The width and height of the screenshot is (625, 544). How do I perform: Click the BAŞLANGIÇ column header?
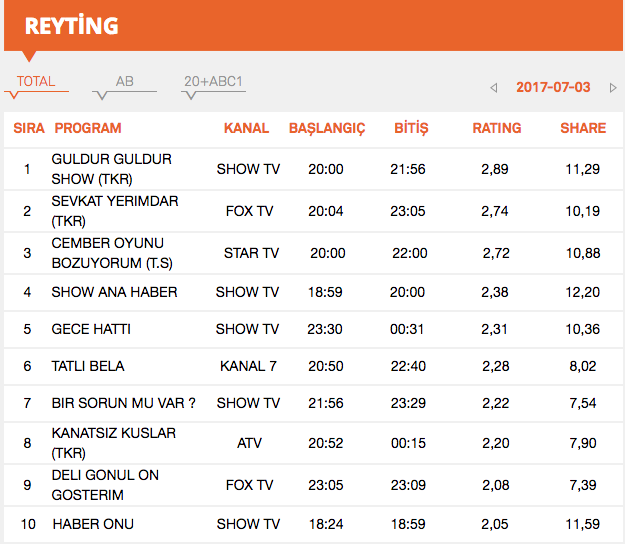(x=327, y=128)
